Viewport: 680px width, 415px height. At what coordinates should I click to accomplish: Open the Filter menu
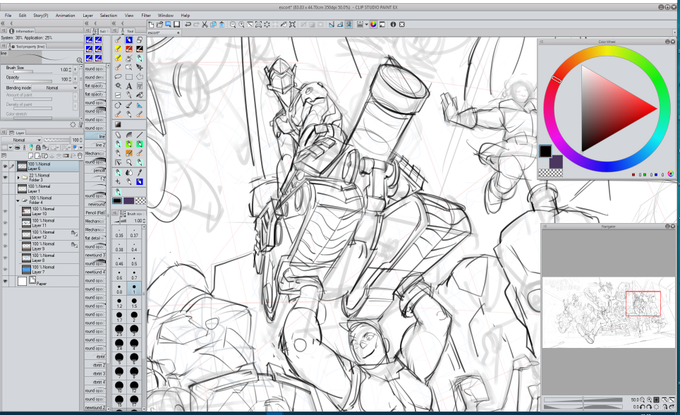point(146,15)
